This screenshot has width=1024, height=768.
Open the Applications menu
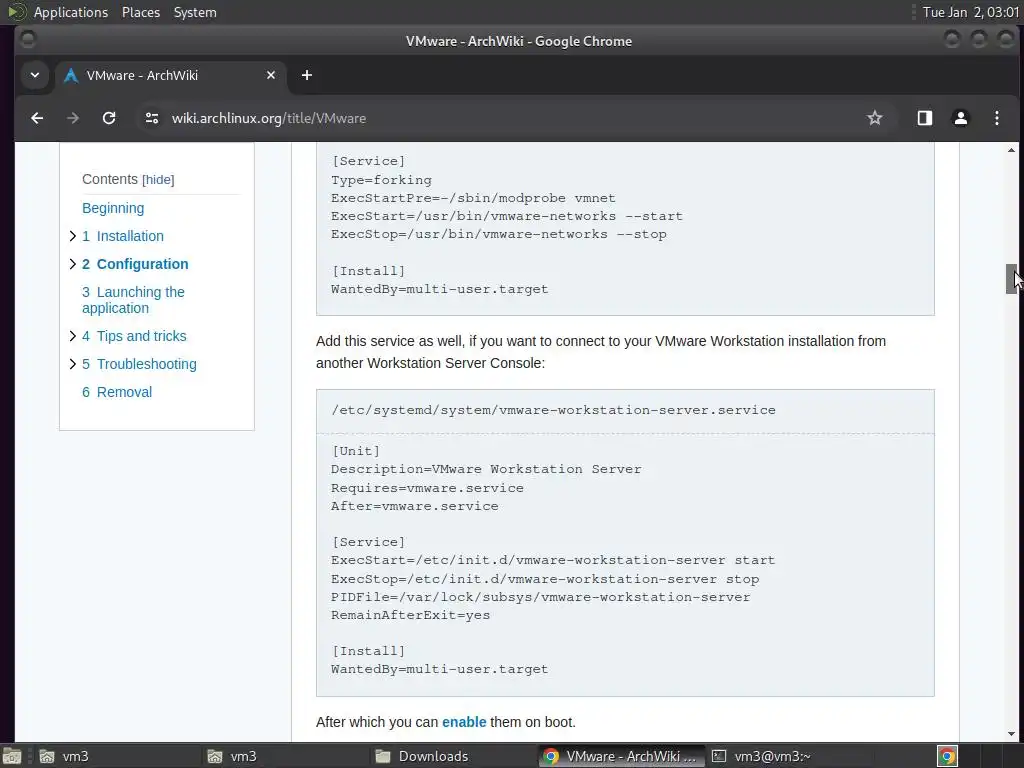pos(71,12)
